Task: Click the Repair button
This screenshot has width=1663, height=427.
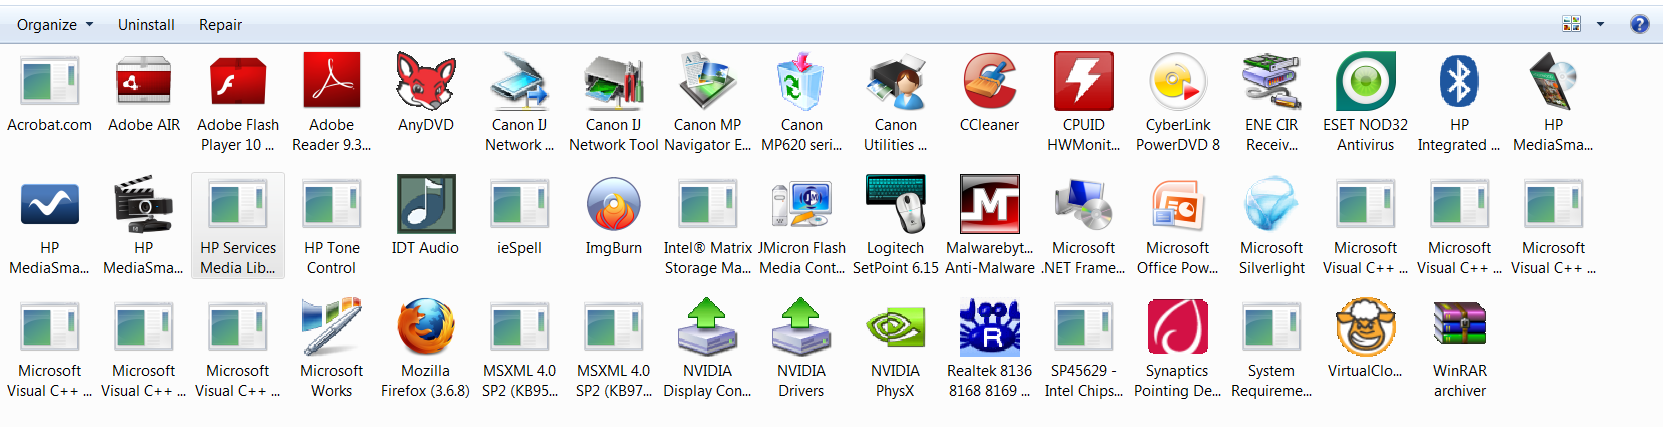Action: click(x=220, y=24)
